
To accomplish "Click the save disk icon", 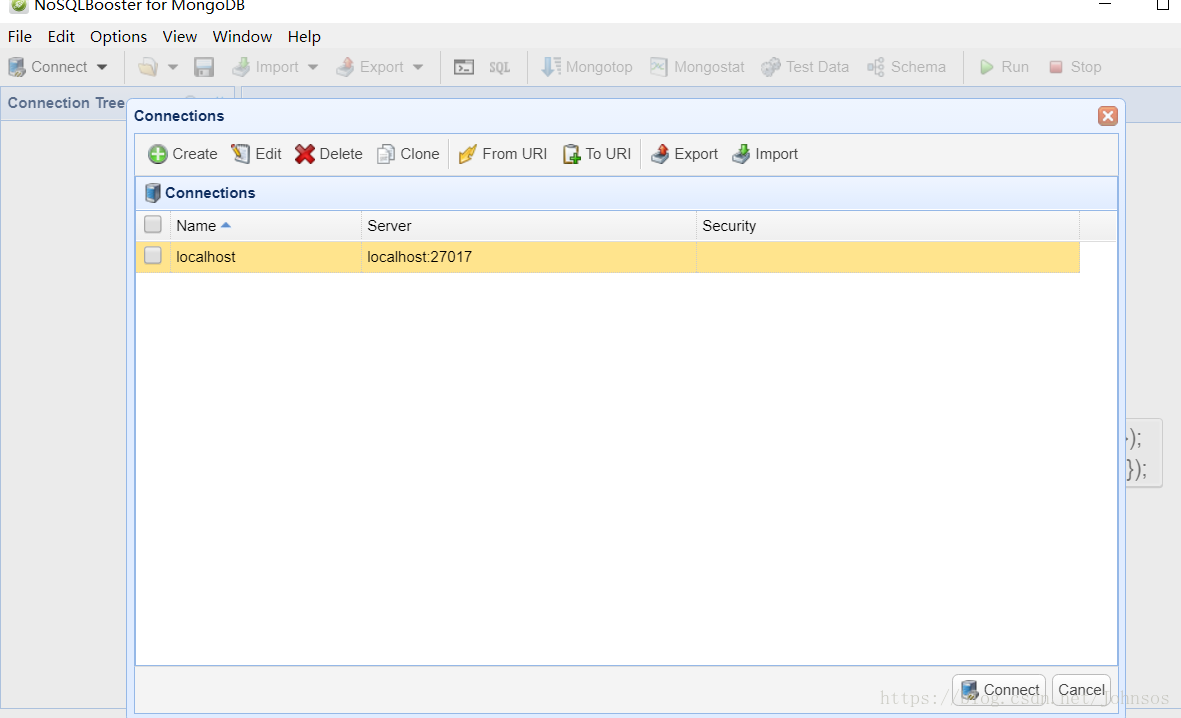I will point(204,67).
